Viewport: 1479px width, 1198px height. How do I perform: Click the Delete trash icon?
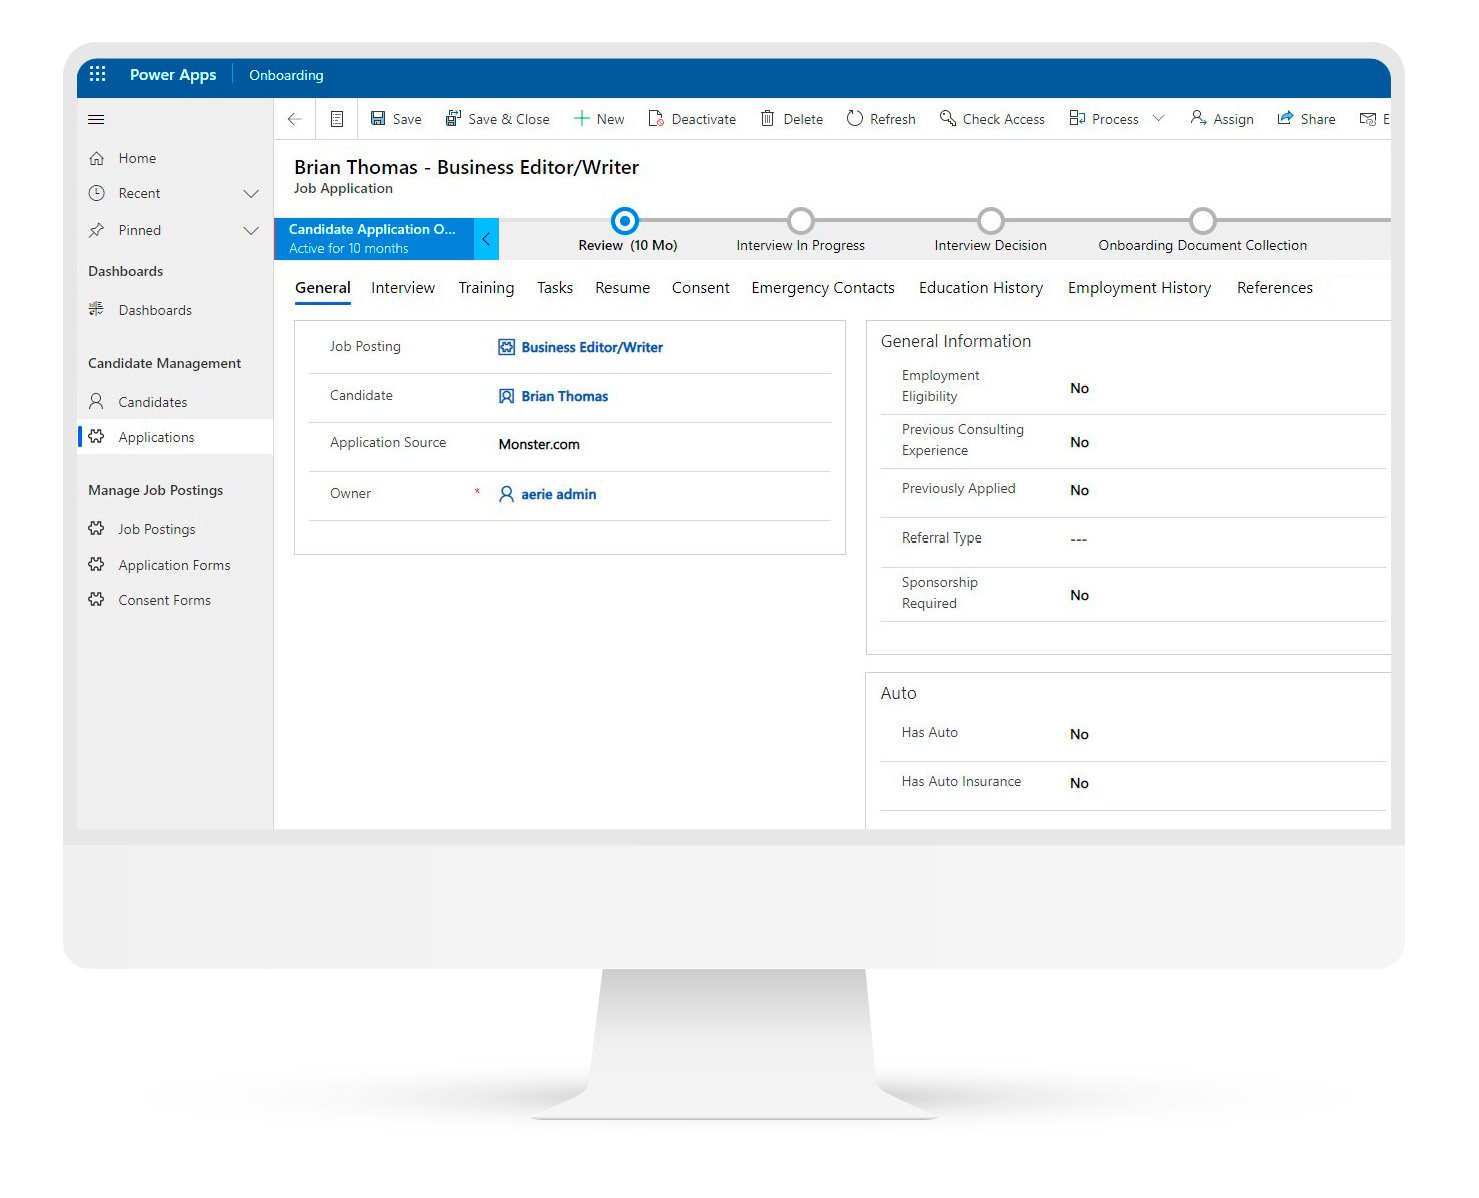click(x=767, y=119)
